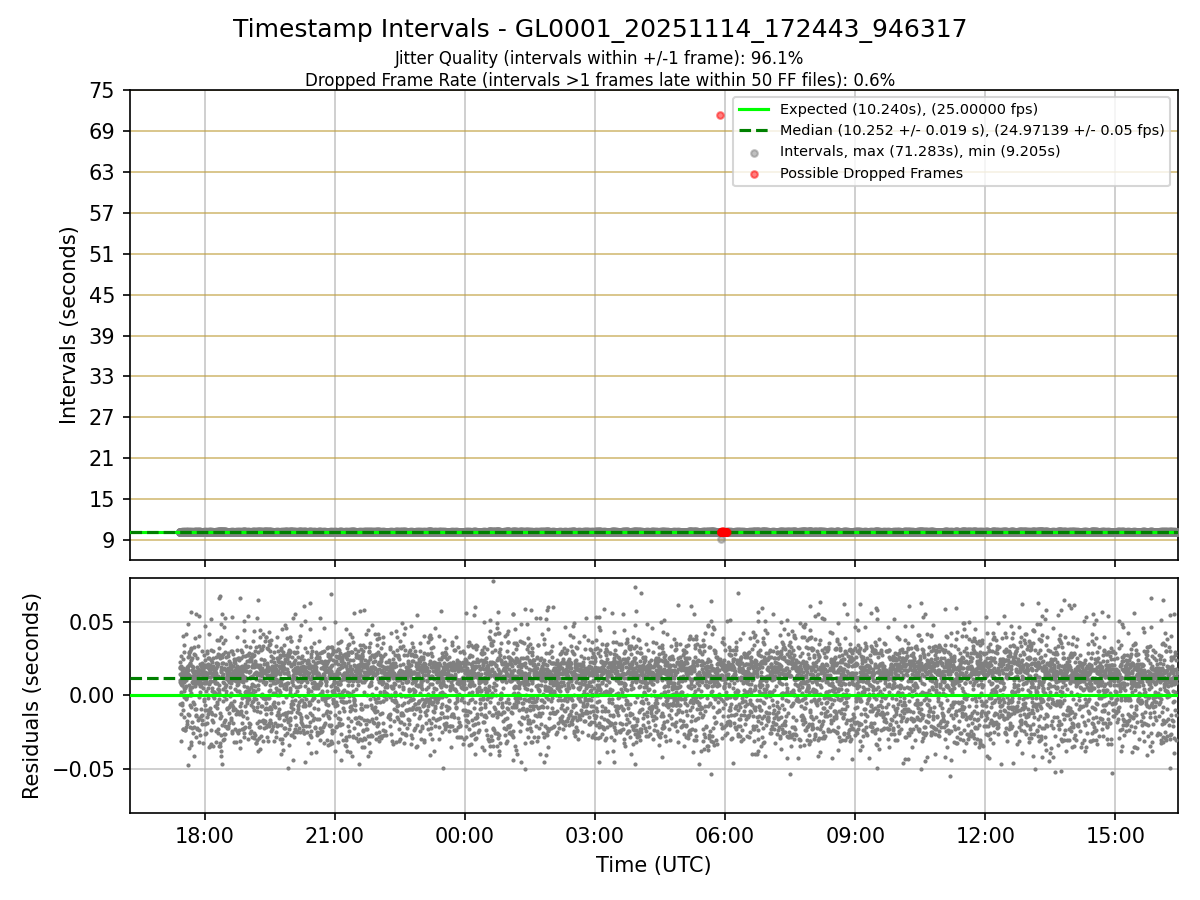Click the Expected (10.240s) legend text
The width and height of the screenshot is (1200, 900).
click(909, 109)
